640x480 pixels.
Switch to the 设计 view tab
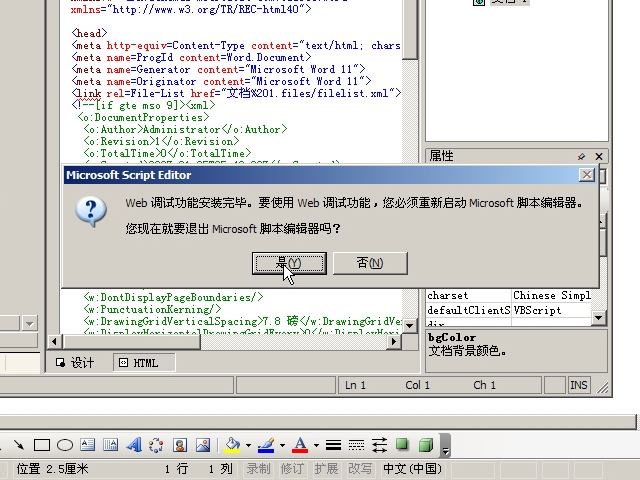pyautogui.click(x=75, y=363)
